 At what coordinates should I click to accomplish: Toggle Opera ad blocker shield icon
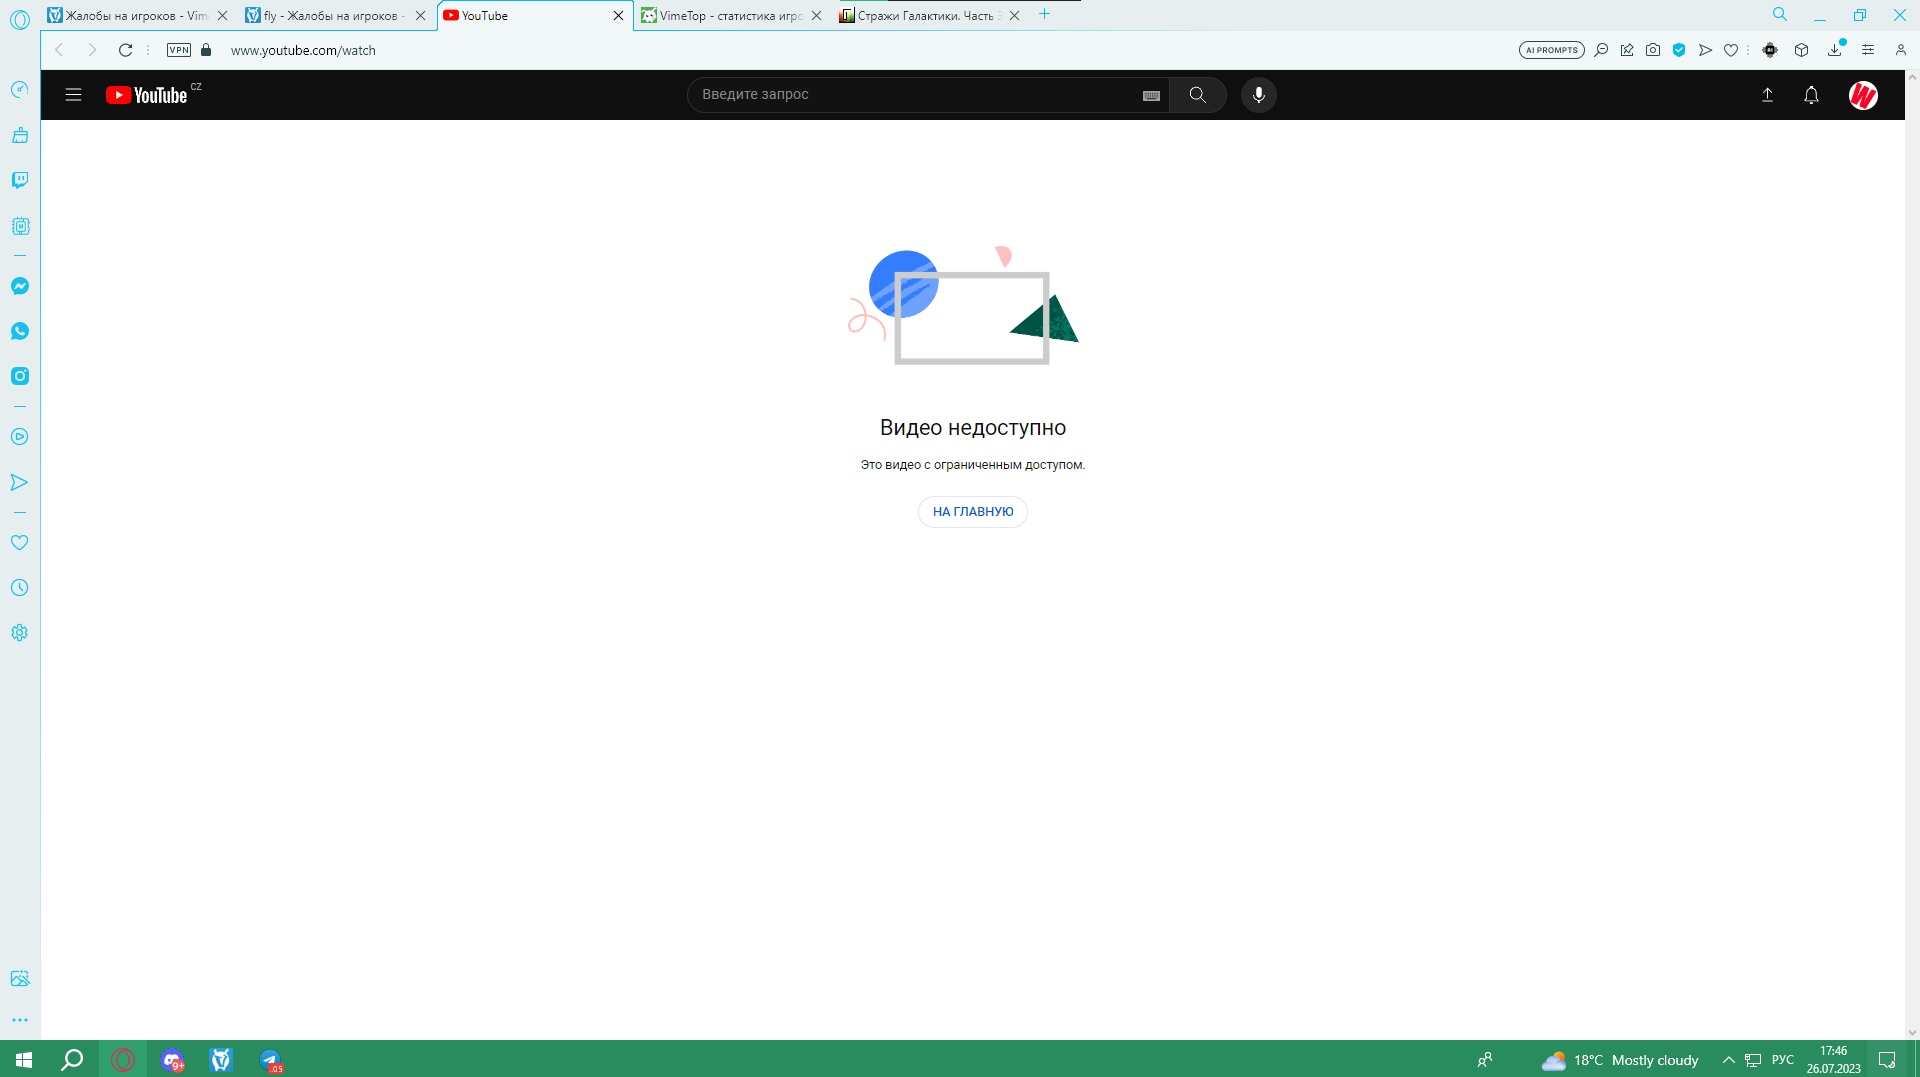pos(1679,50)
